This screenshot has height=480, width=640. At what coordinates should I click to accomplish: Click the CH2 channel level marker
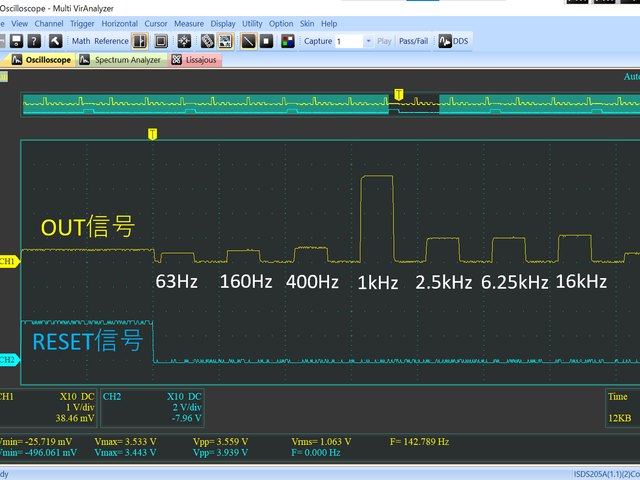9,359
